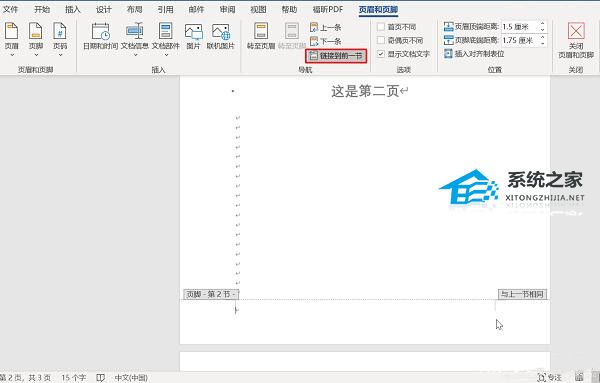600x383 pixels.
Task: Expand the Footer (页脚) dropdown
Action: point(36,39)
